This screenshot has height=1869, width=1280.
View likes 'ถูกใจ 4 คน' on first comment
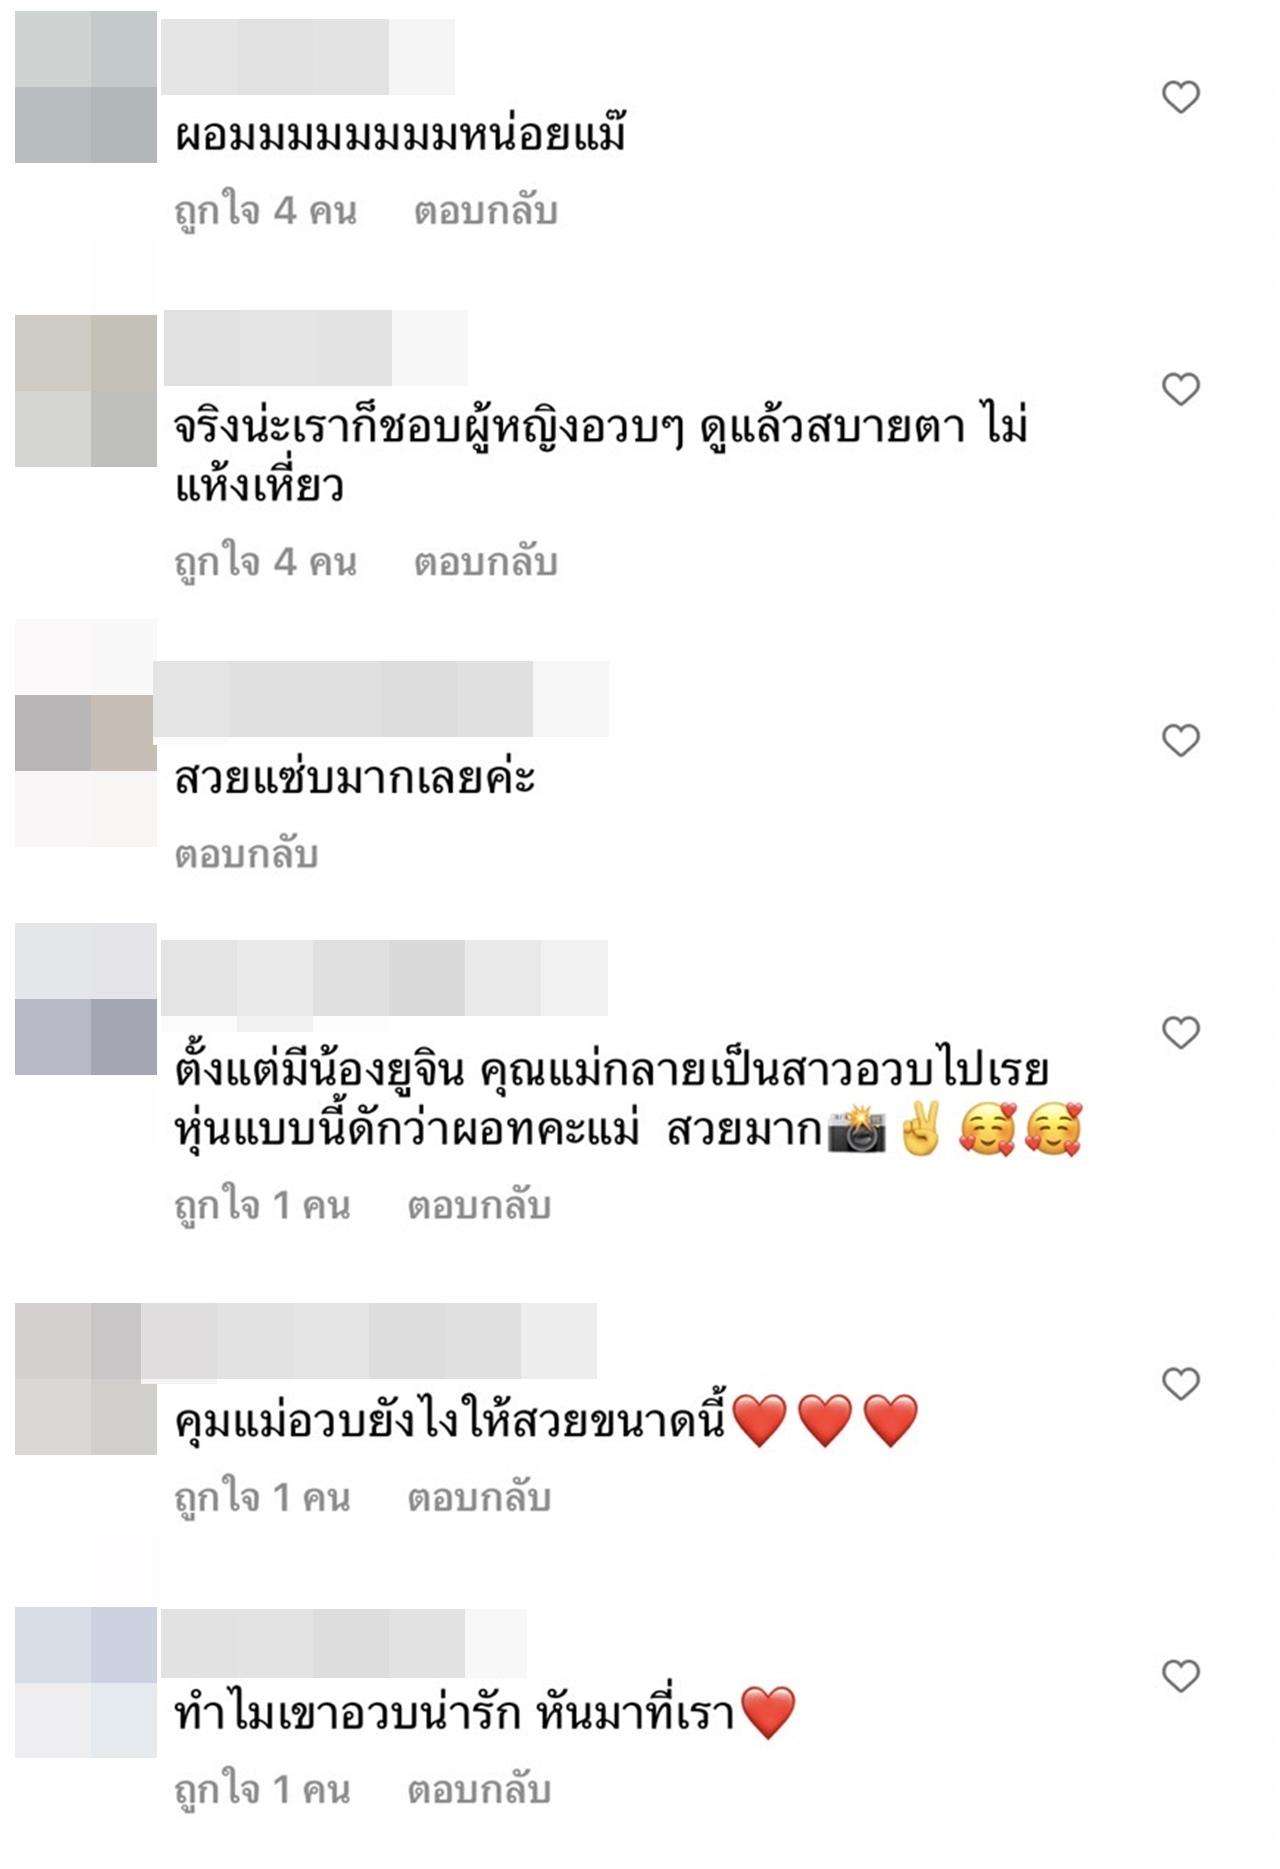[x=265, y=212]
